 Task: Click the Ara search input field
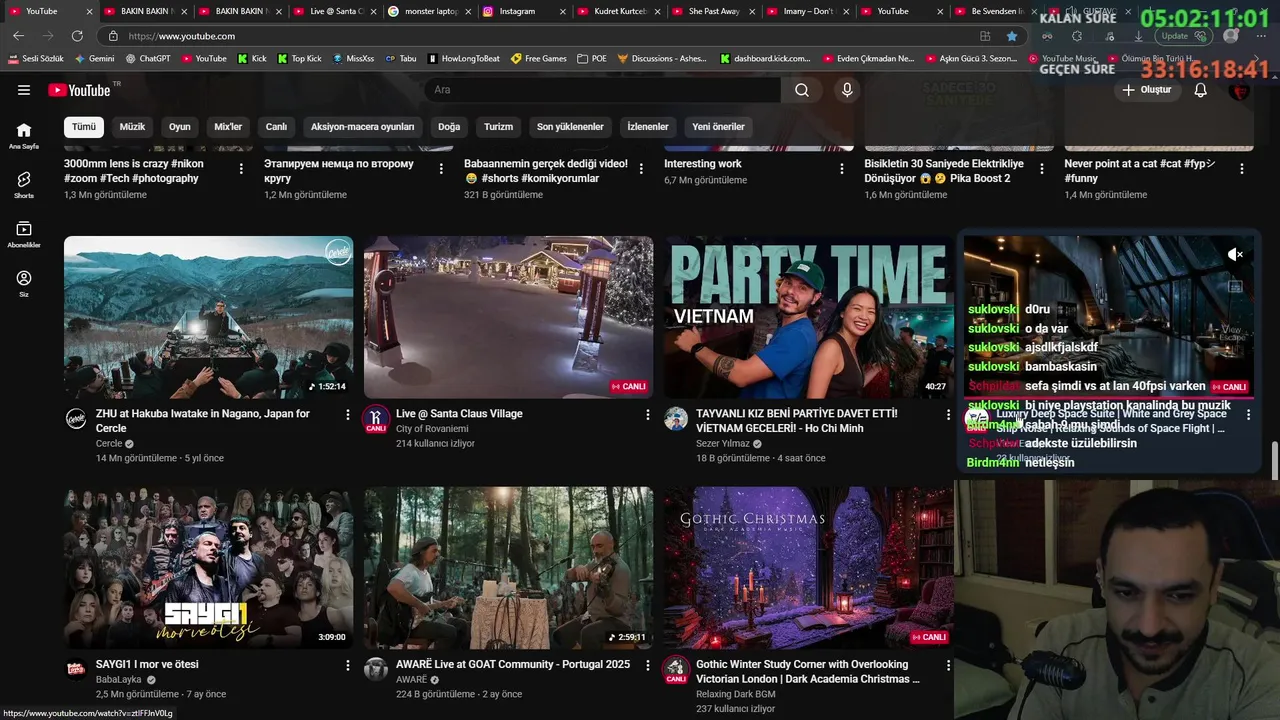point(603,90)
